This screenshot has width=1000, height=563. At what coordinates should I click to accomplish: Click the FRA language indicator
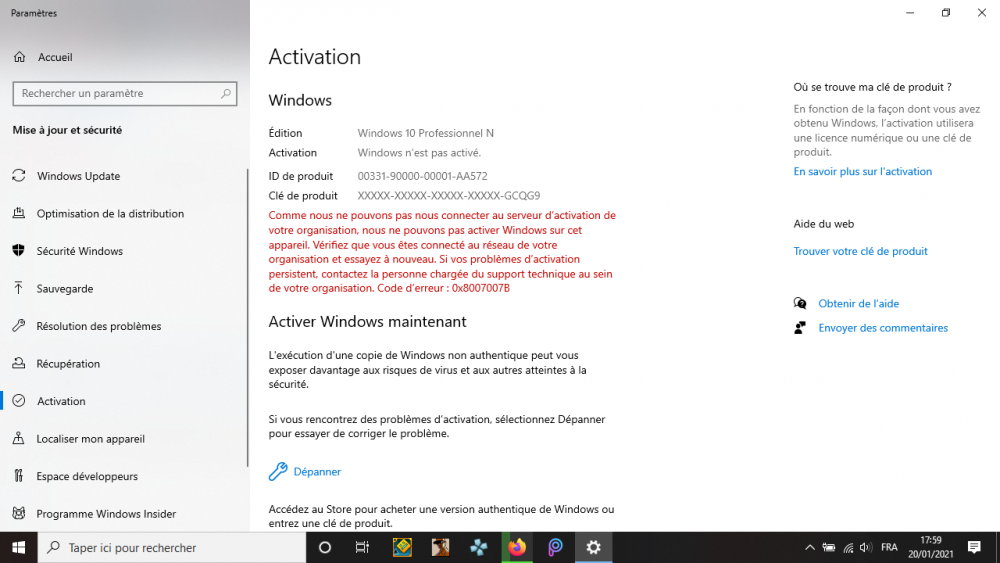(889, 548)
